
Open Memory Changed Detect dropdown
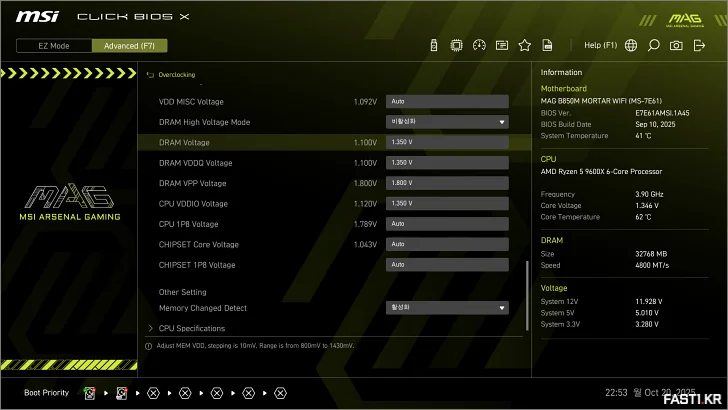coord(447,307)
